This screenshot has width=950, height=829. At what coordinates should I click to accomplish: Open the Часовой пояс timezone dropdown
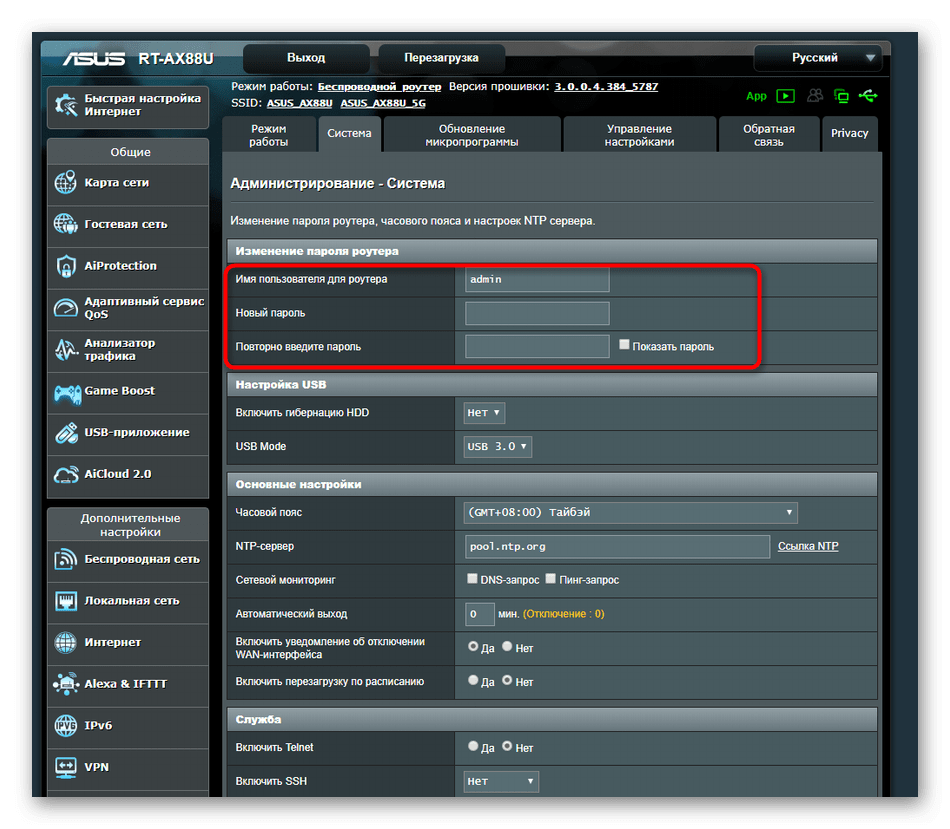629,513
